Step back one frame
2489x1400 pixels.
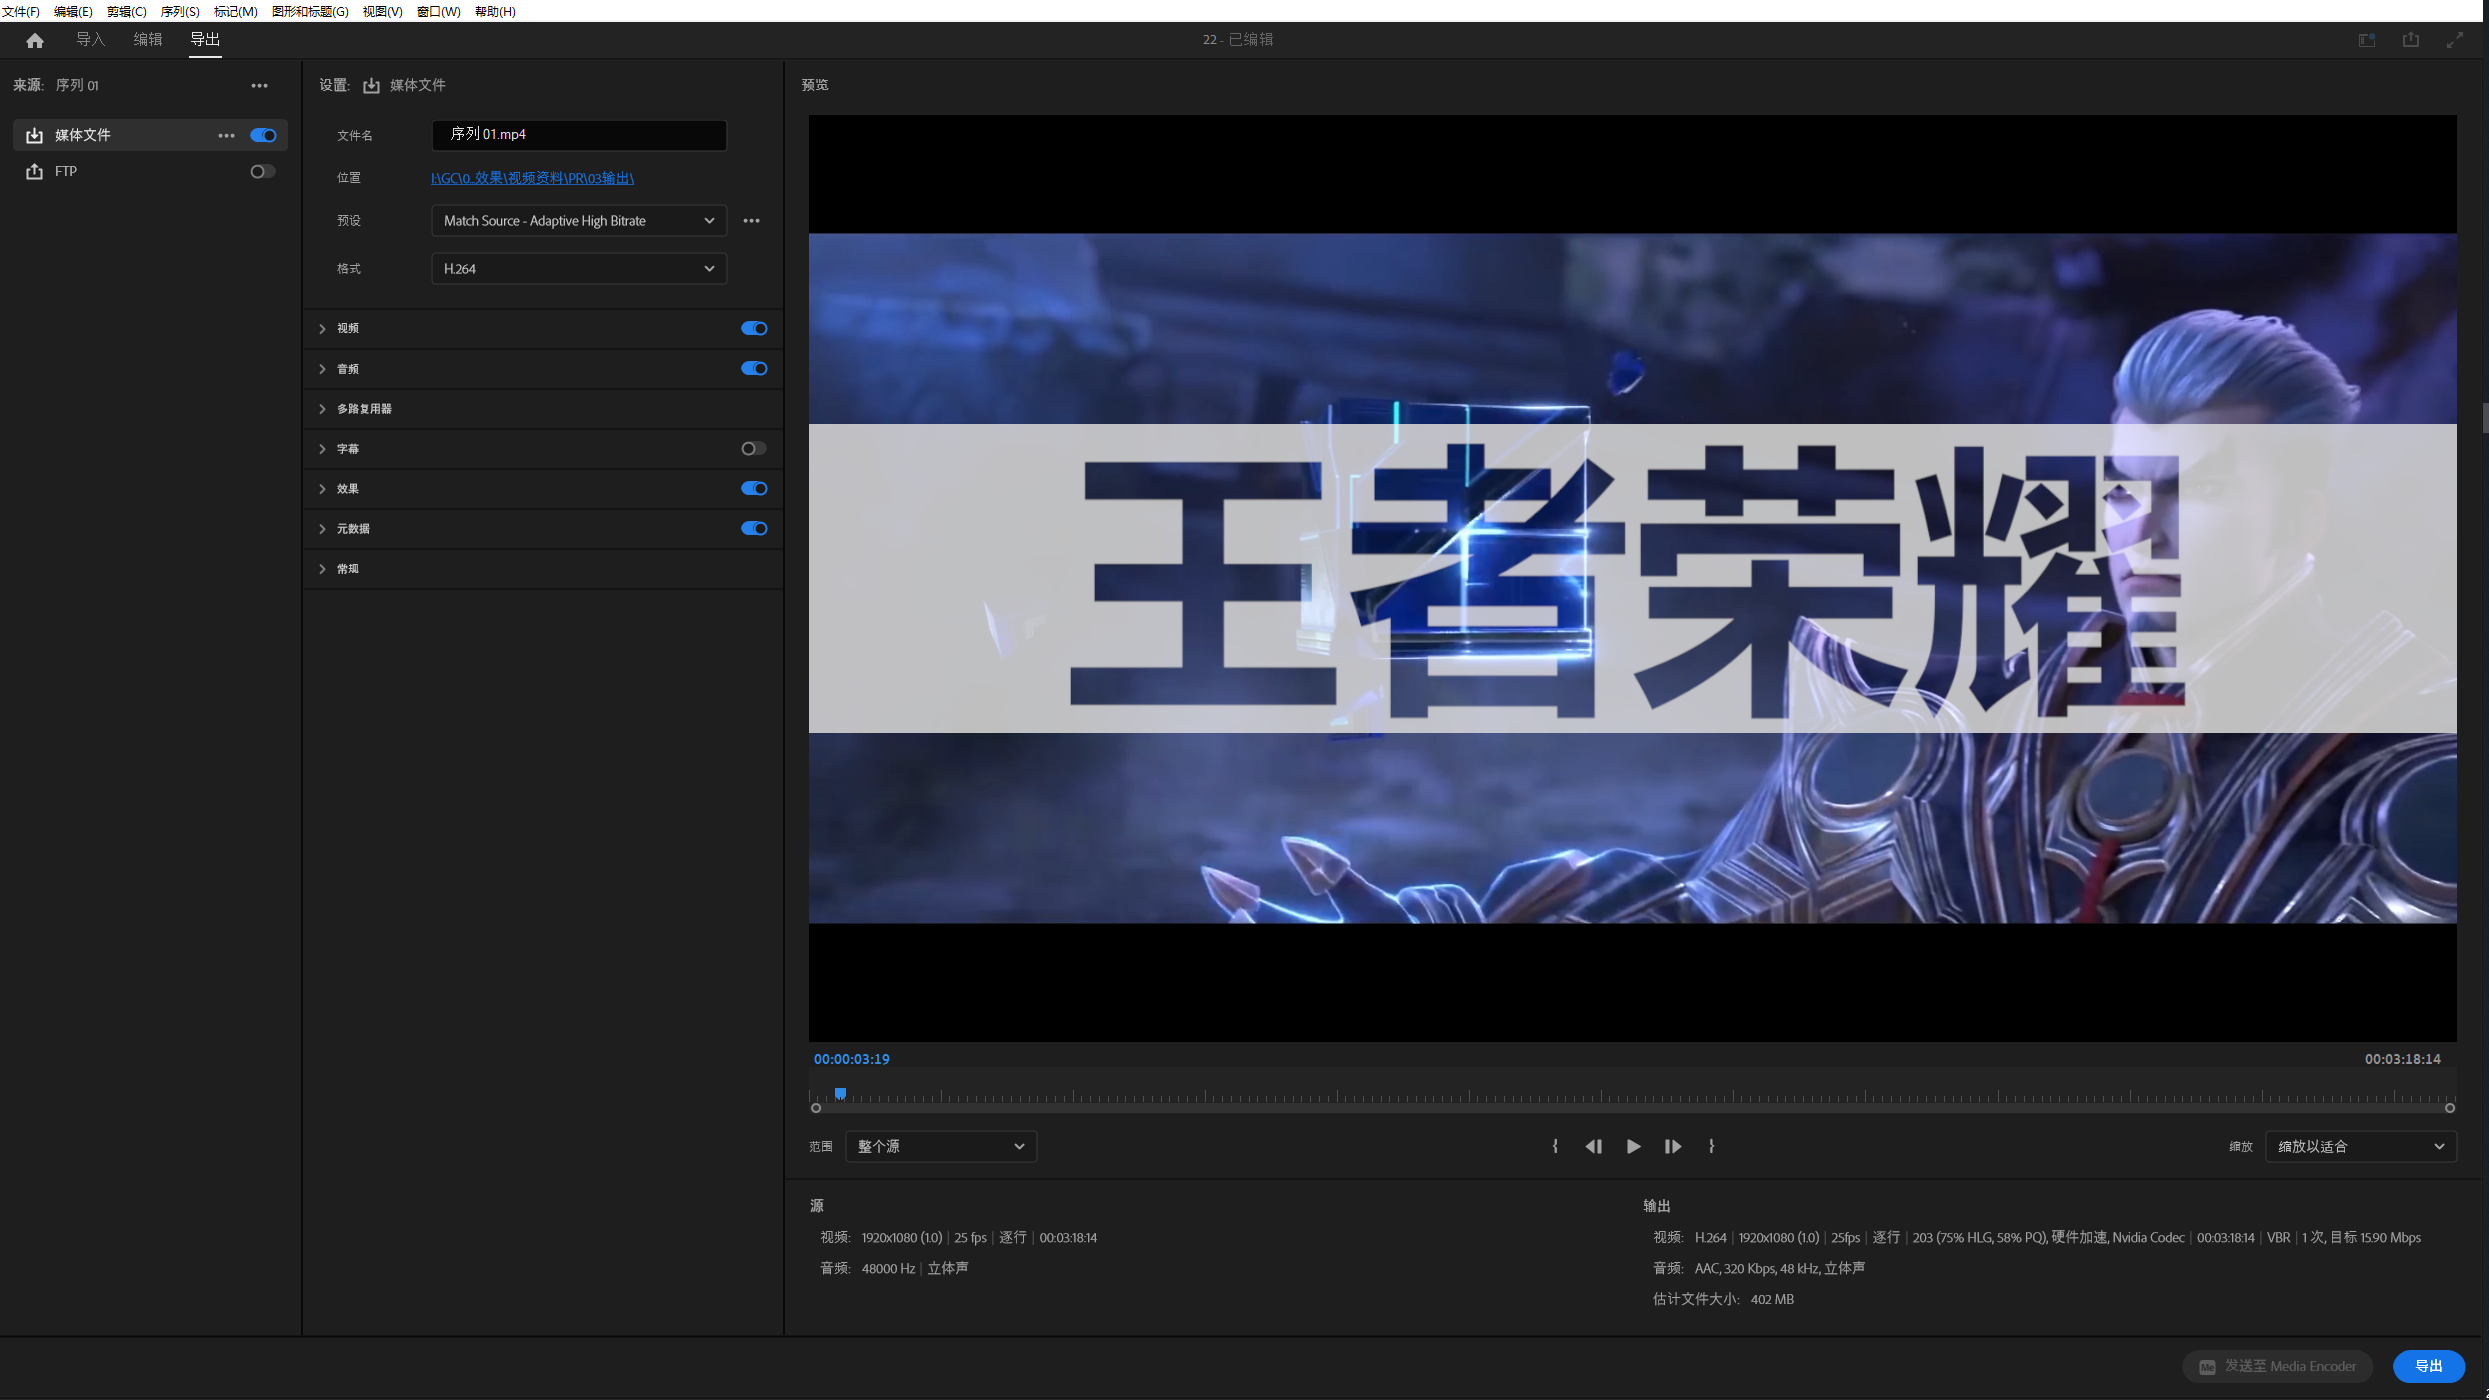pos(1593,1146)
